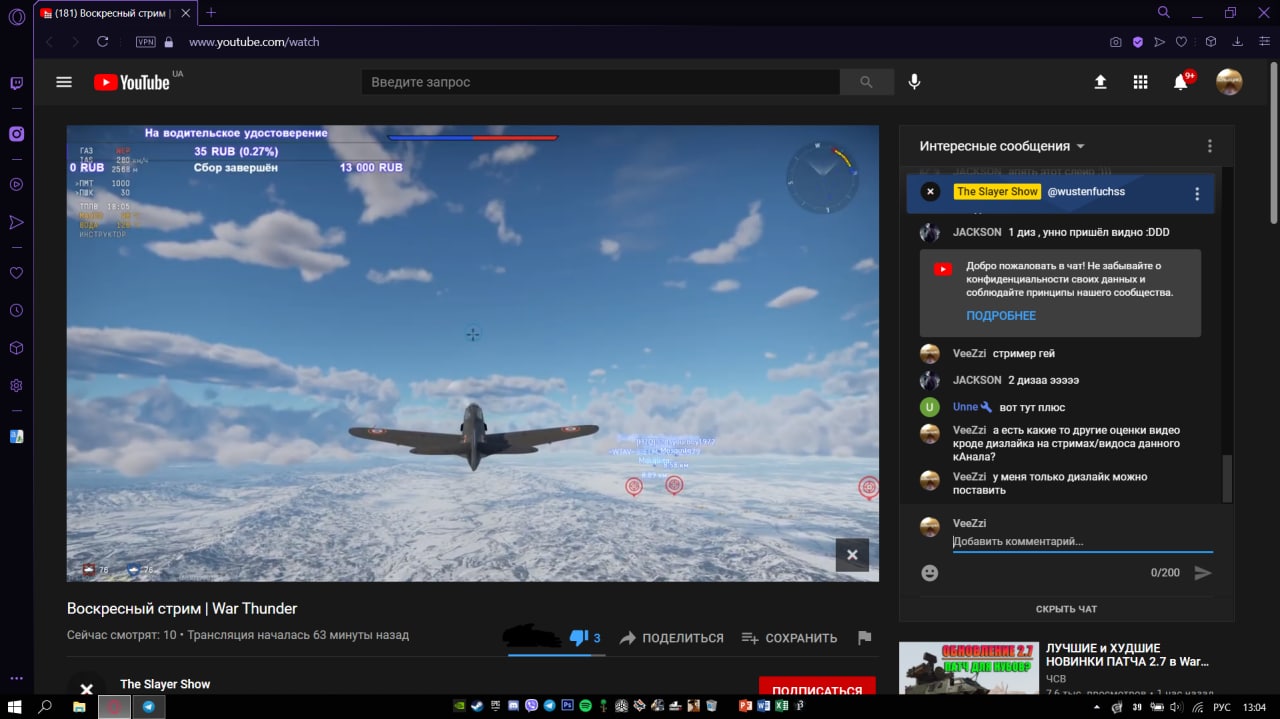
Task: Open Easy Setup sliders icon
Action: pos(1264,42)
